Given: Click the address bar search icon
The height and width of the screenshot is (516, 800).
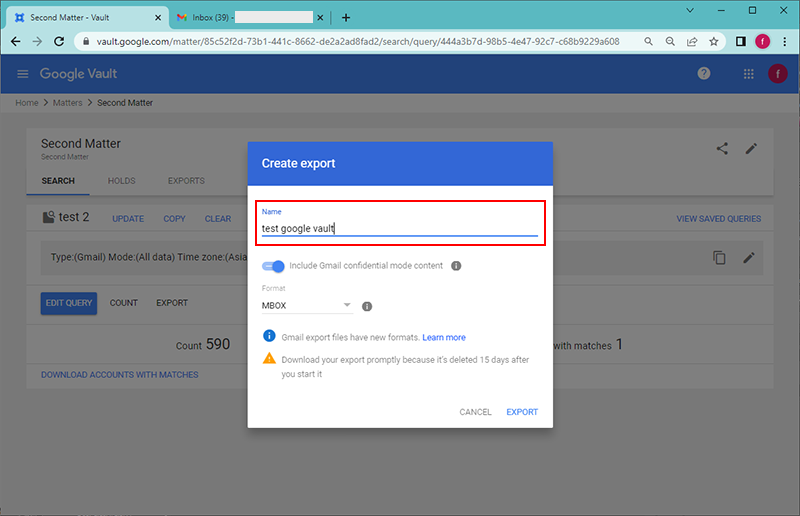Looking at the screenshot, I should [x=648, y=42].
